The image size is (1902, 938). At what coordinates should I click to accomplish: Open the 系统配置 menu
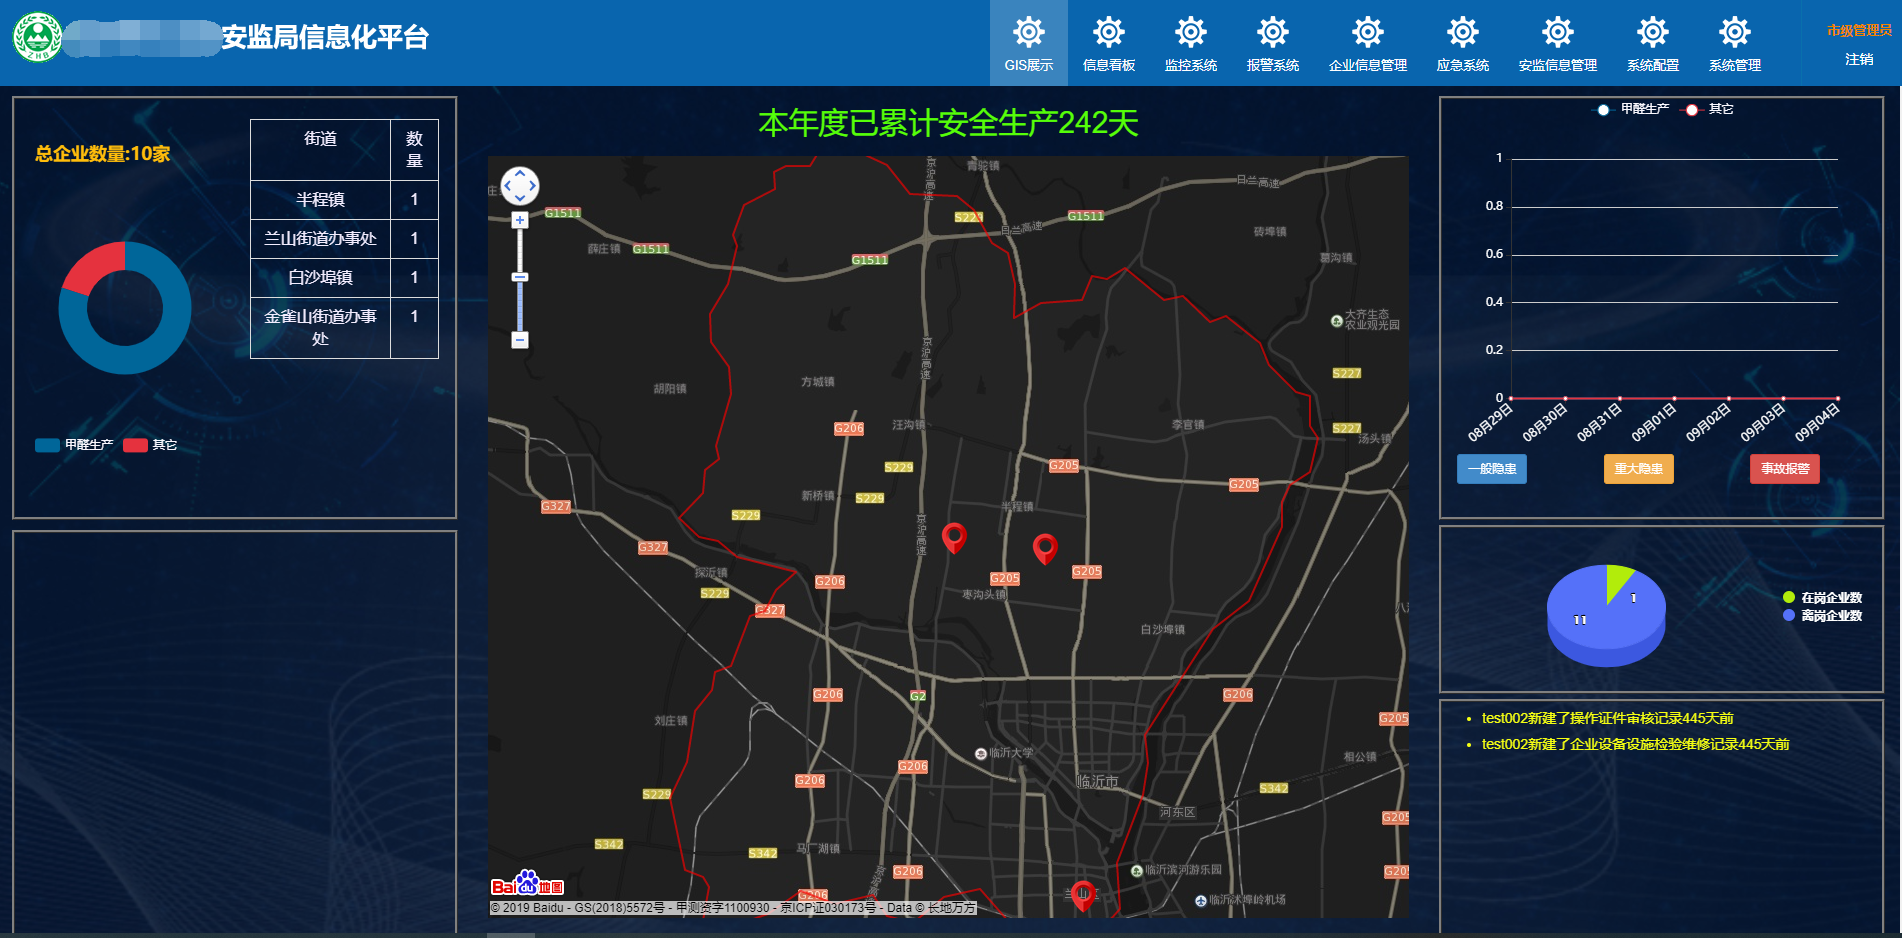pyautogui.click(x=1652, y=43)
